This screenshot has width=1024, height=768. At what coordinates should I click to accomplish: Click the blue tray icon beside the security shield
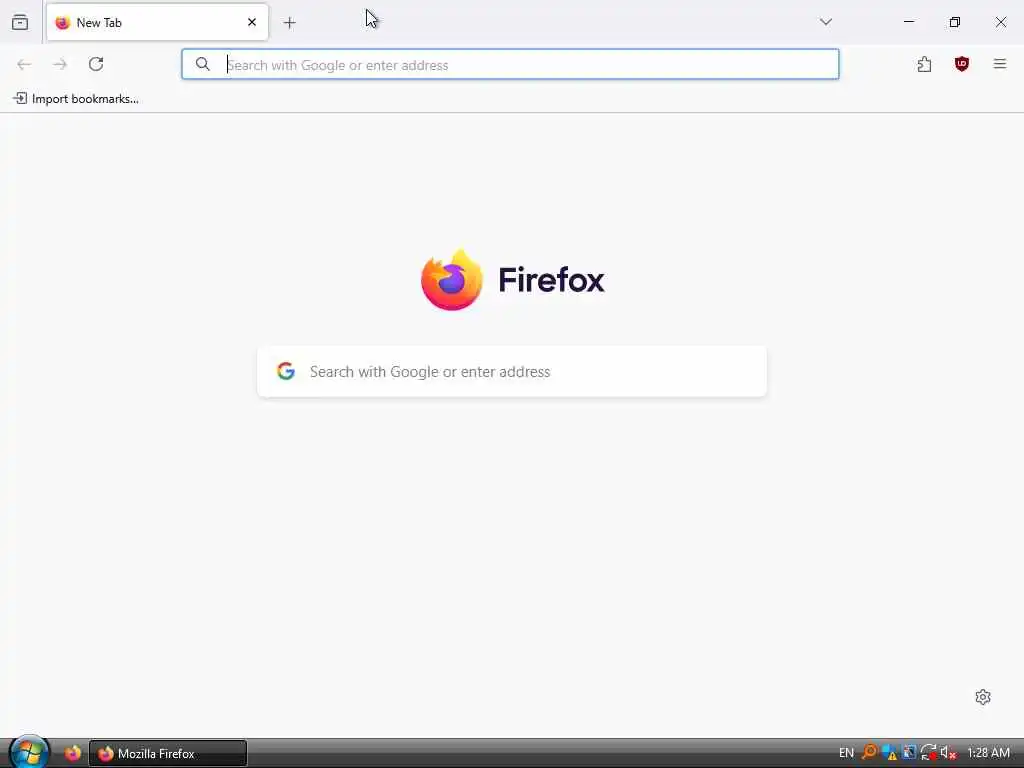(x=908, y=752)
